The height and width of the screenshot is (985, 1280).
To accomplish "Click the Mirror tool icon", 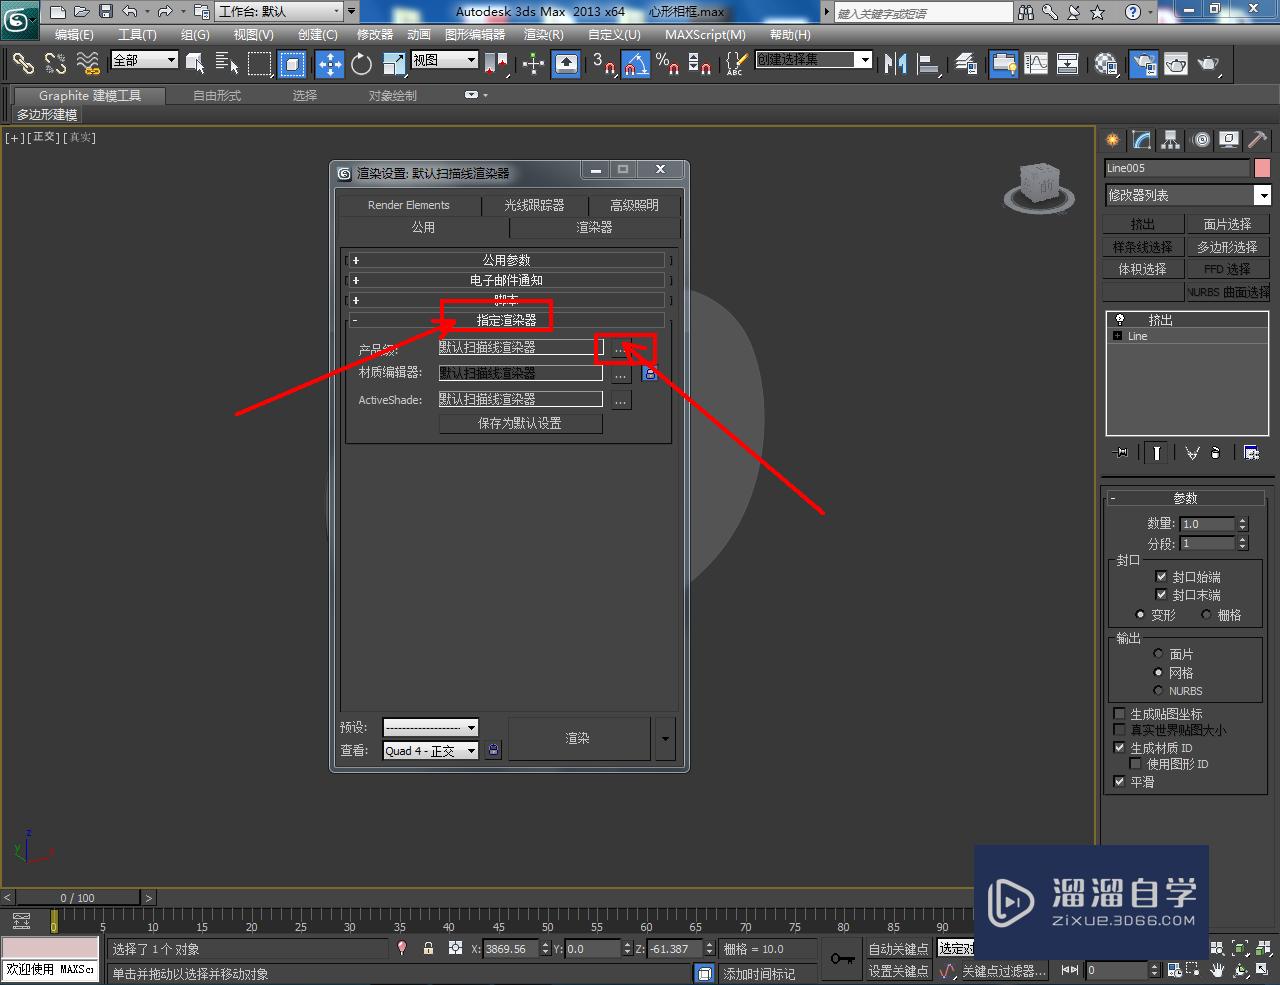I will click(895, 64).
